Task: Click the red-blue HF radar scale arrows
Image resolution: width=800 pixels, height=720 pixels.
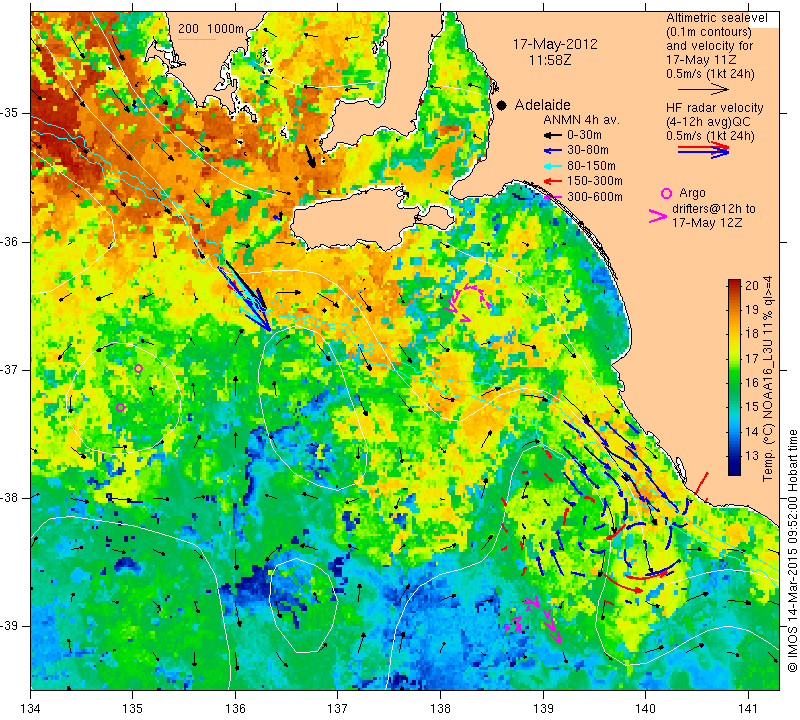Action: click(704, 150)
